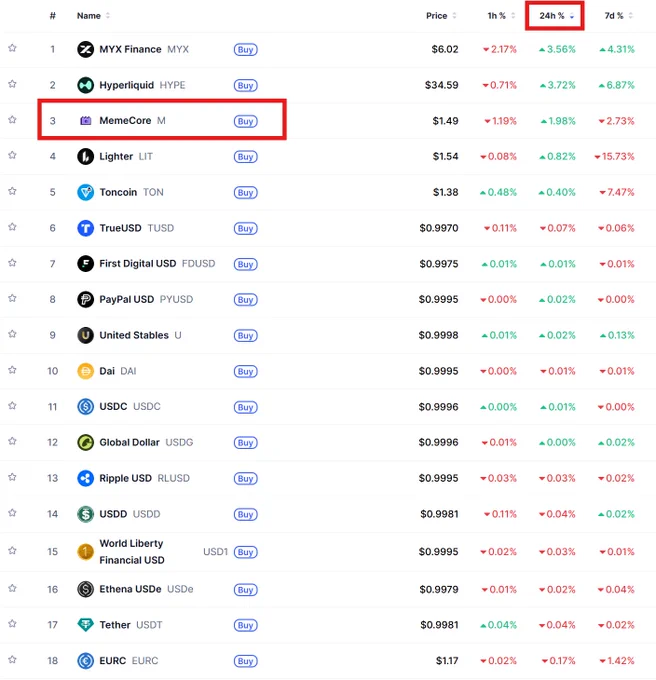Click the Hyperliquid coin logo
The width and height of the screenshot is (656, 680).
[85, 85]
